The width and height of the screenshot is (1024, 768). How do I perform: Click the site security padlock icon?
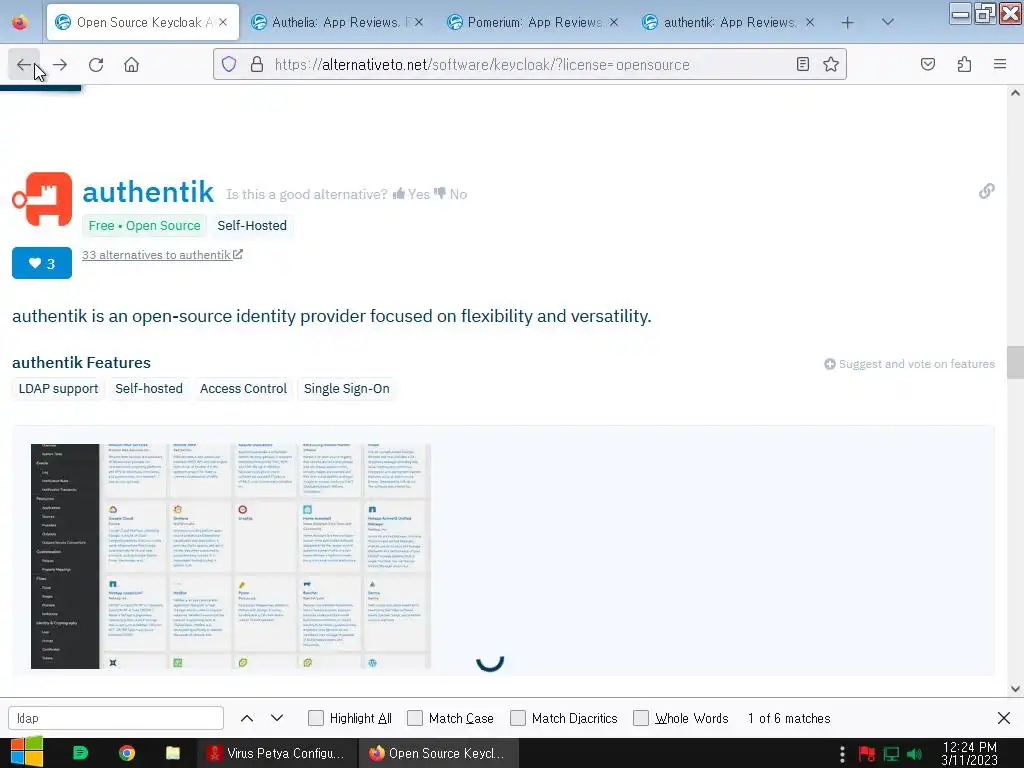pyautogui.click(x=257, y=64)
